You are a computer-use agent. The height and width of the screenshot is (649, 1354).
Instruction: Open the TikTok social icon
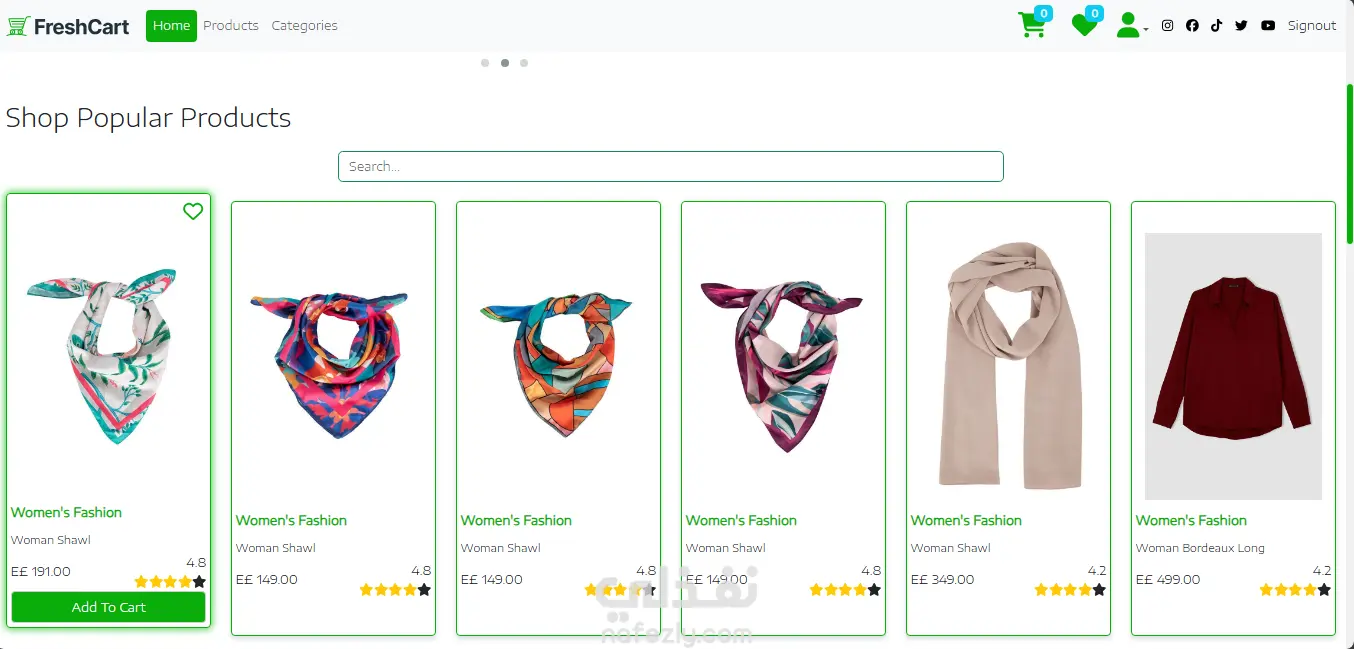(x=1216, y=26)
